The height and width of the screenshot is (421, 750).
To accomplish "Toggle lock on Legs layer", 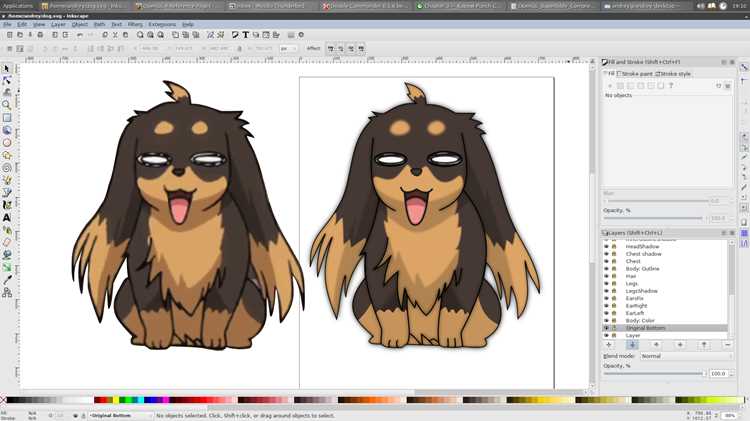I will click(614, 283).
